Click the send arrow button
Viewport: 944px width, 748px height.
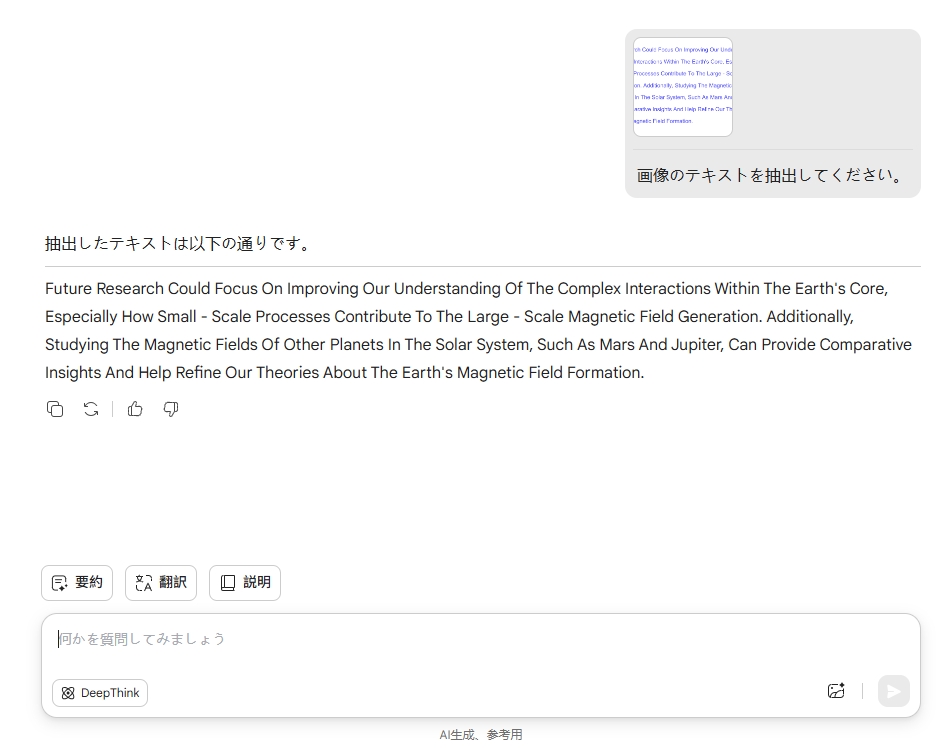893,691
